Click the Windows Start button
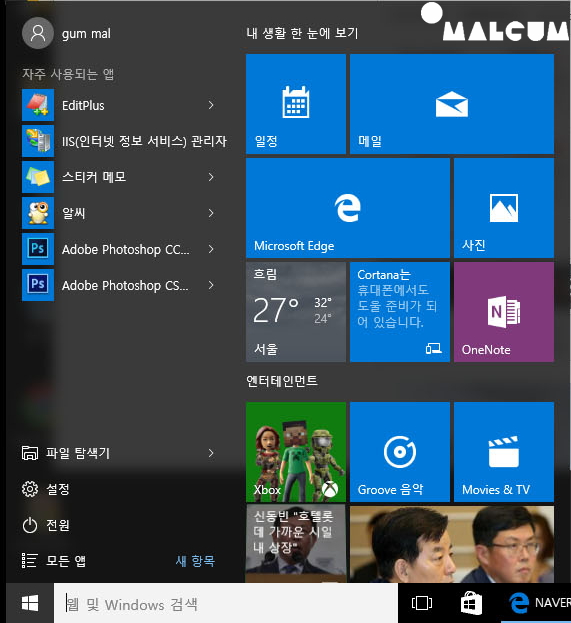Viewport: 571px width, 623px height. [30, 603]
